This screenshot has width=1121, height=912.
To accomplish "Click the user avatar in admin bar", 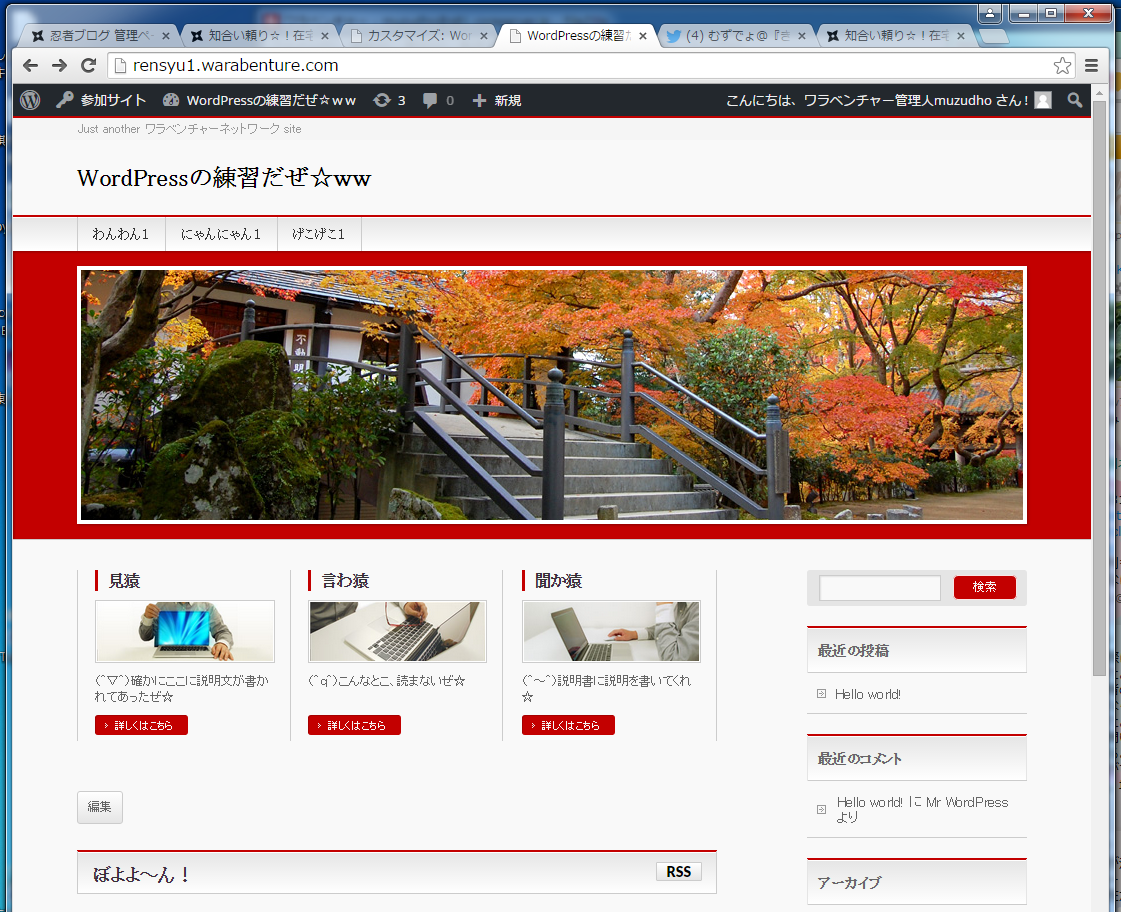I will pyautogui.click(x=1043, y=100).
